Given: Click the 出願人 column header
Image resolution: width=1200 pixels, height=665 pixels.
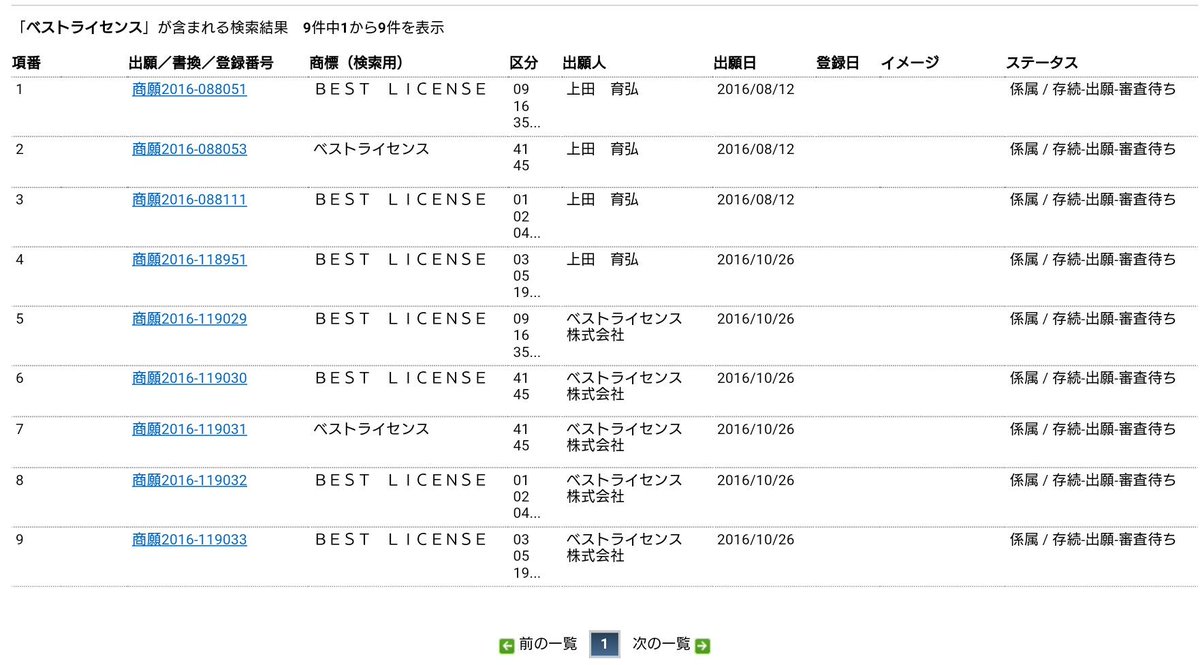Looking at the screenshot, I should (x=585, y=63).
